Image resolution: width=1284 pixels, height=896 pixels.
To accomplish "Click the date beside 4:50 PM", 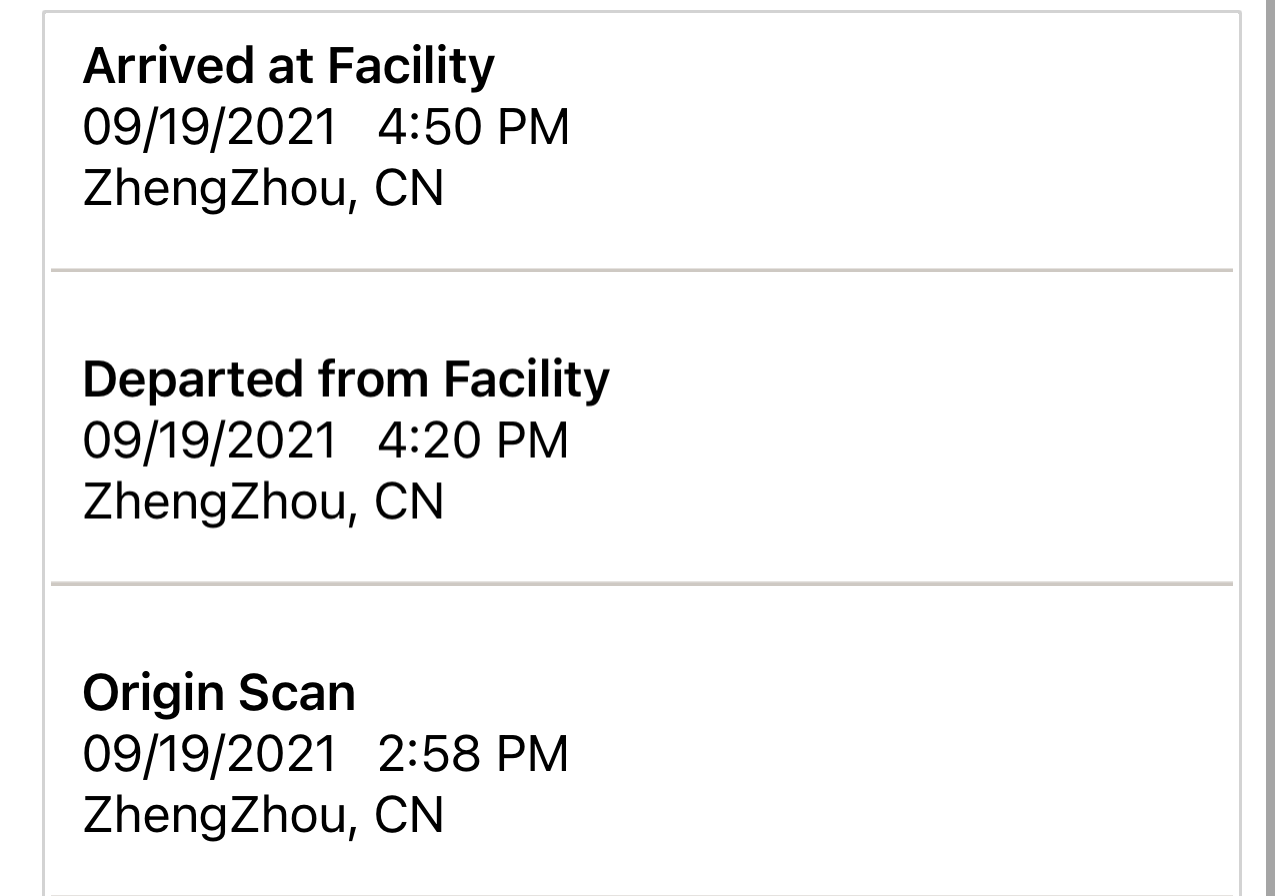I will (210, 128).
